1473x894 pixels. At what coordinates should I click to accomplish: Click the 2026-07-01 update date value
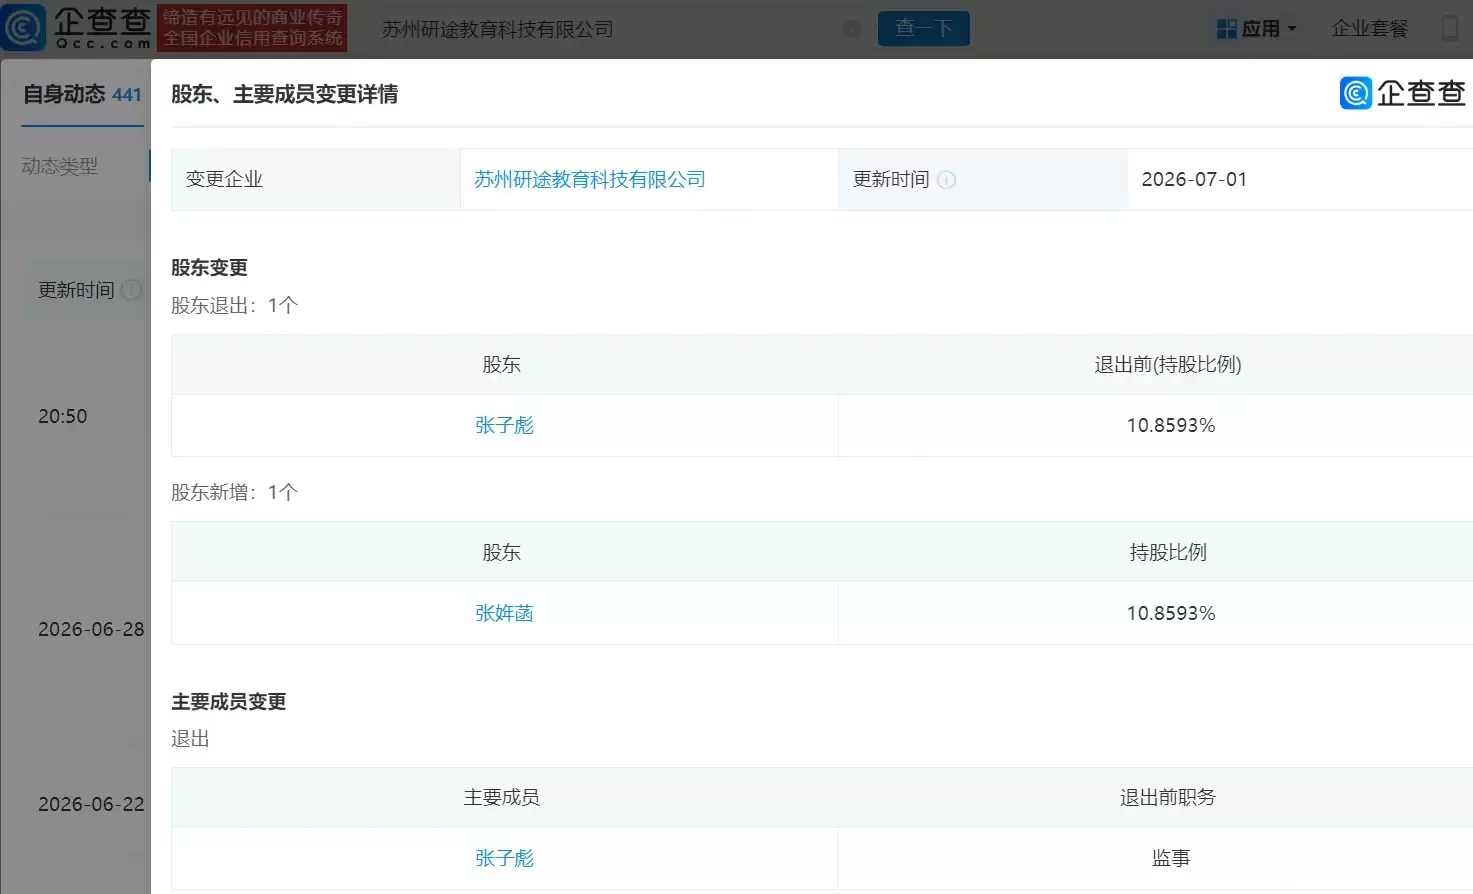point(1194,179)
